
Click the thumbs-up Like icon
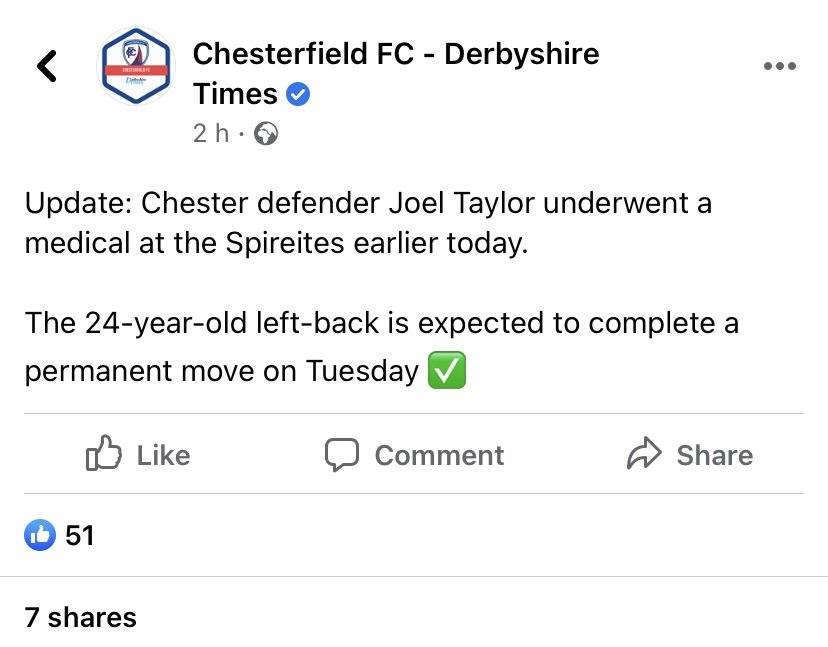[104, 453]
